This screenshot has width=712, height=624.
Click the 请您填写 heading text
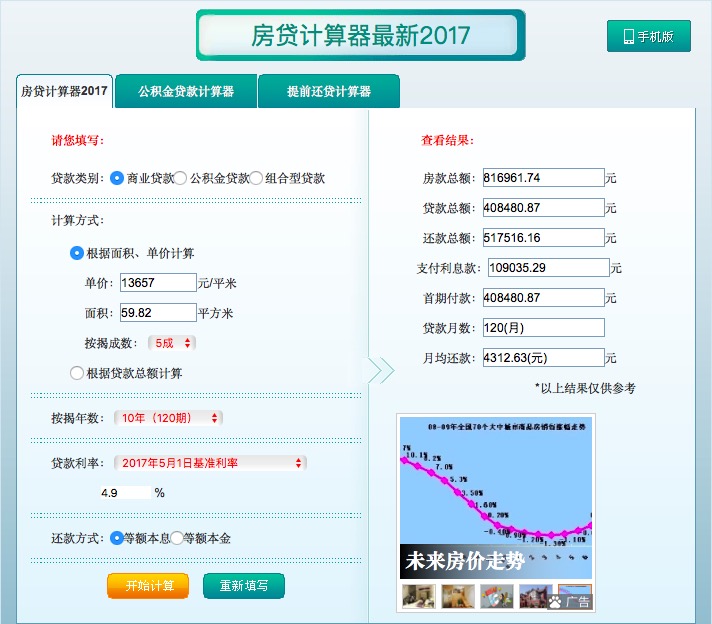pyautogui.click(x=78, y=140)
